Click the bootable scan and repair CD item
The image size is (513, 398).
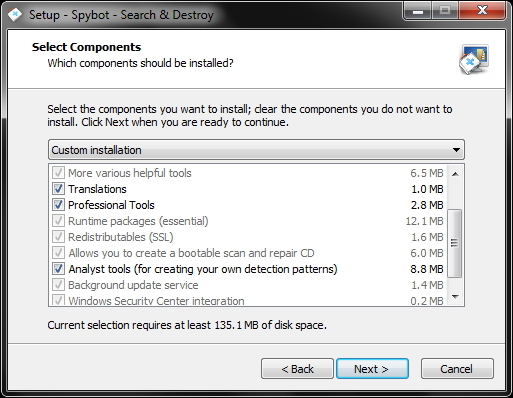[x=248, y=253]
